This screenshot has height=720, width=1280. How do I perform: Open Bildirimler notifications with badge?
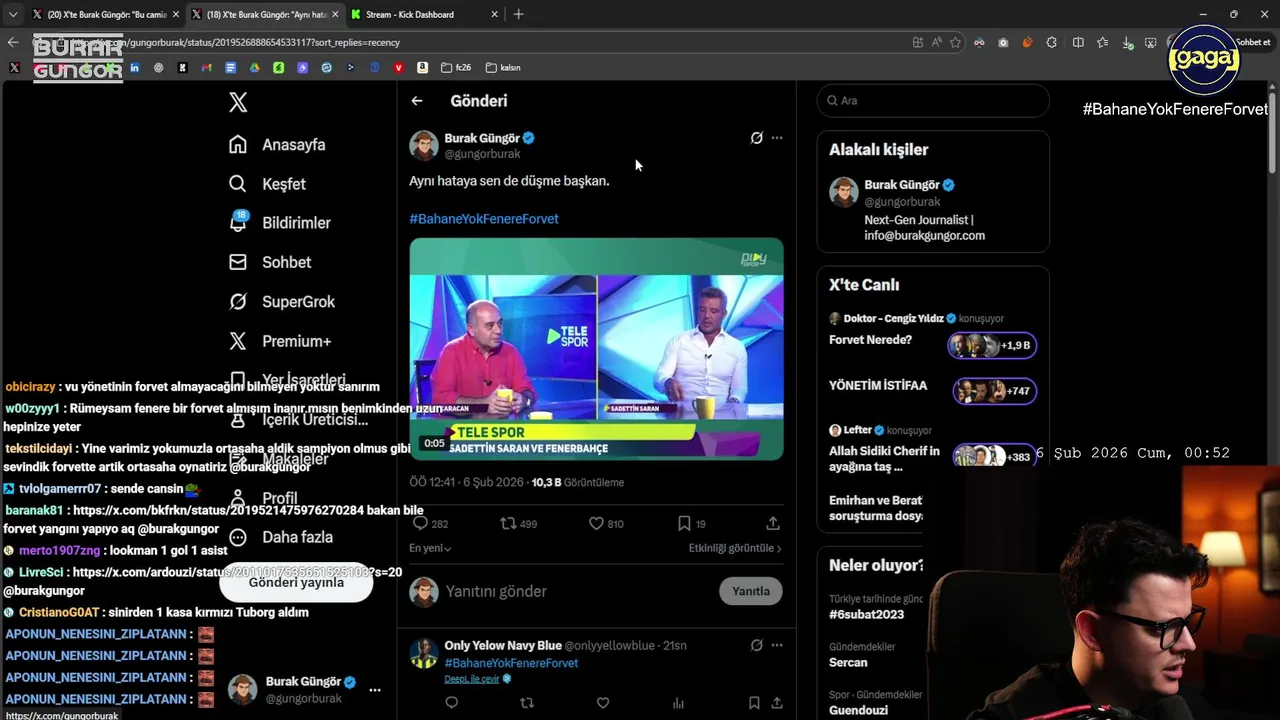(x=279, y=223)
